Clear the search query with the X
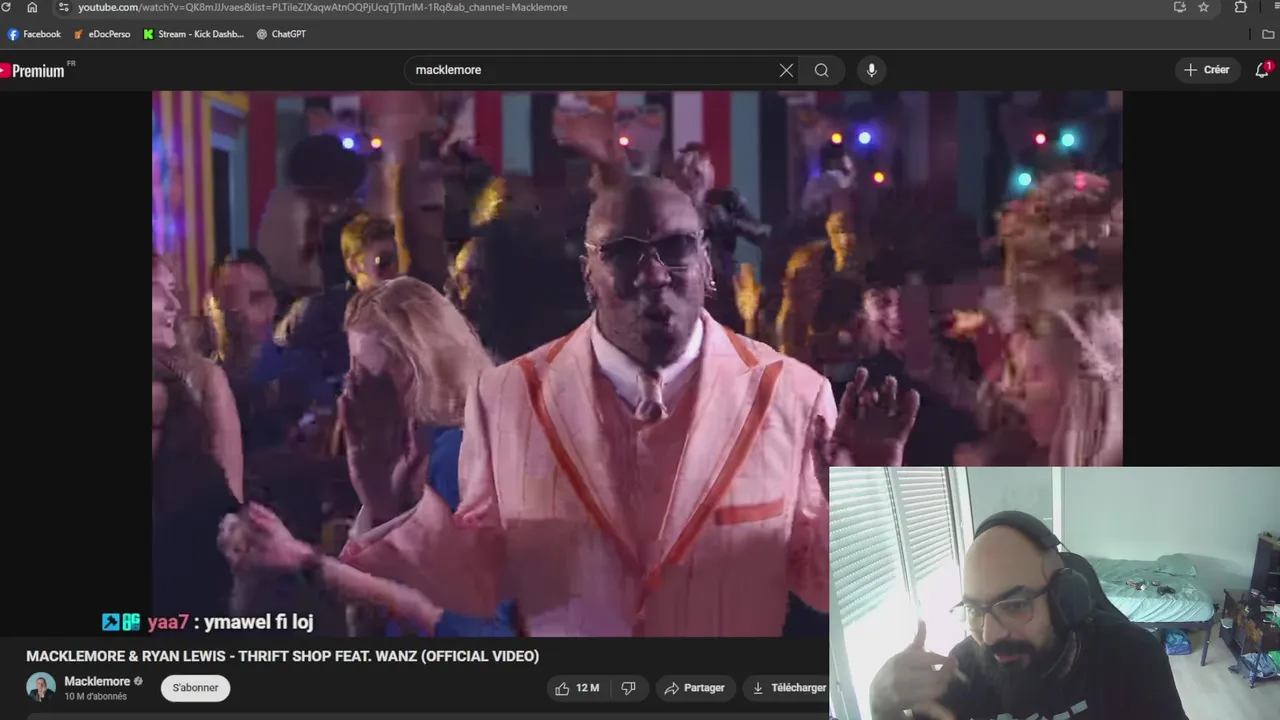Screen dimensions: 1280x720 786,70
